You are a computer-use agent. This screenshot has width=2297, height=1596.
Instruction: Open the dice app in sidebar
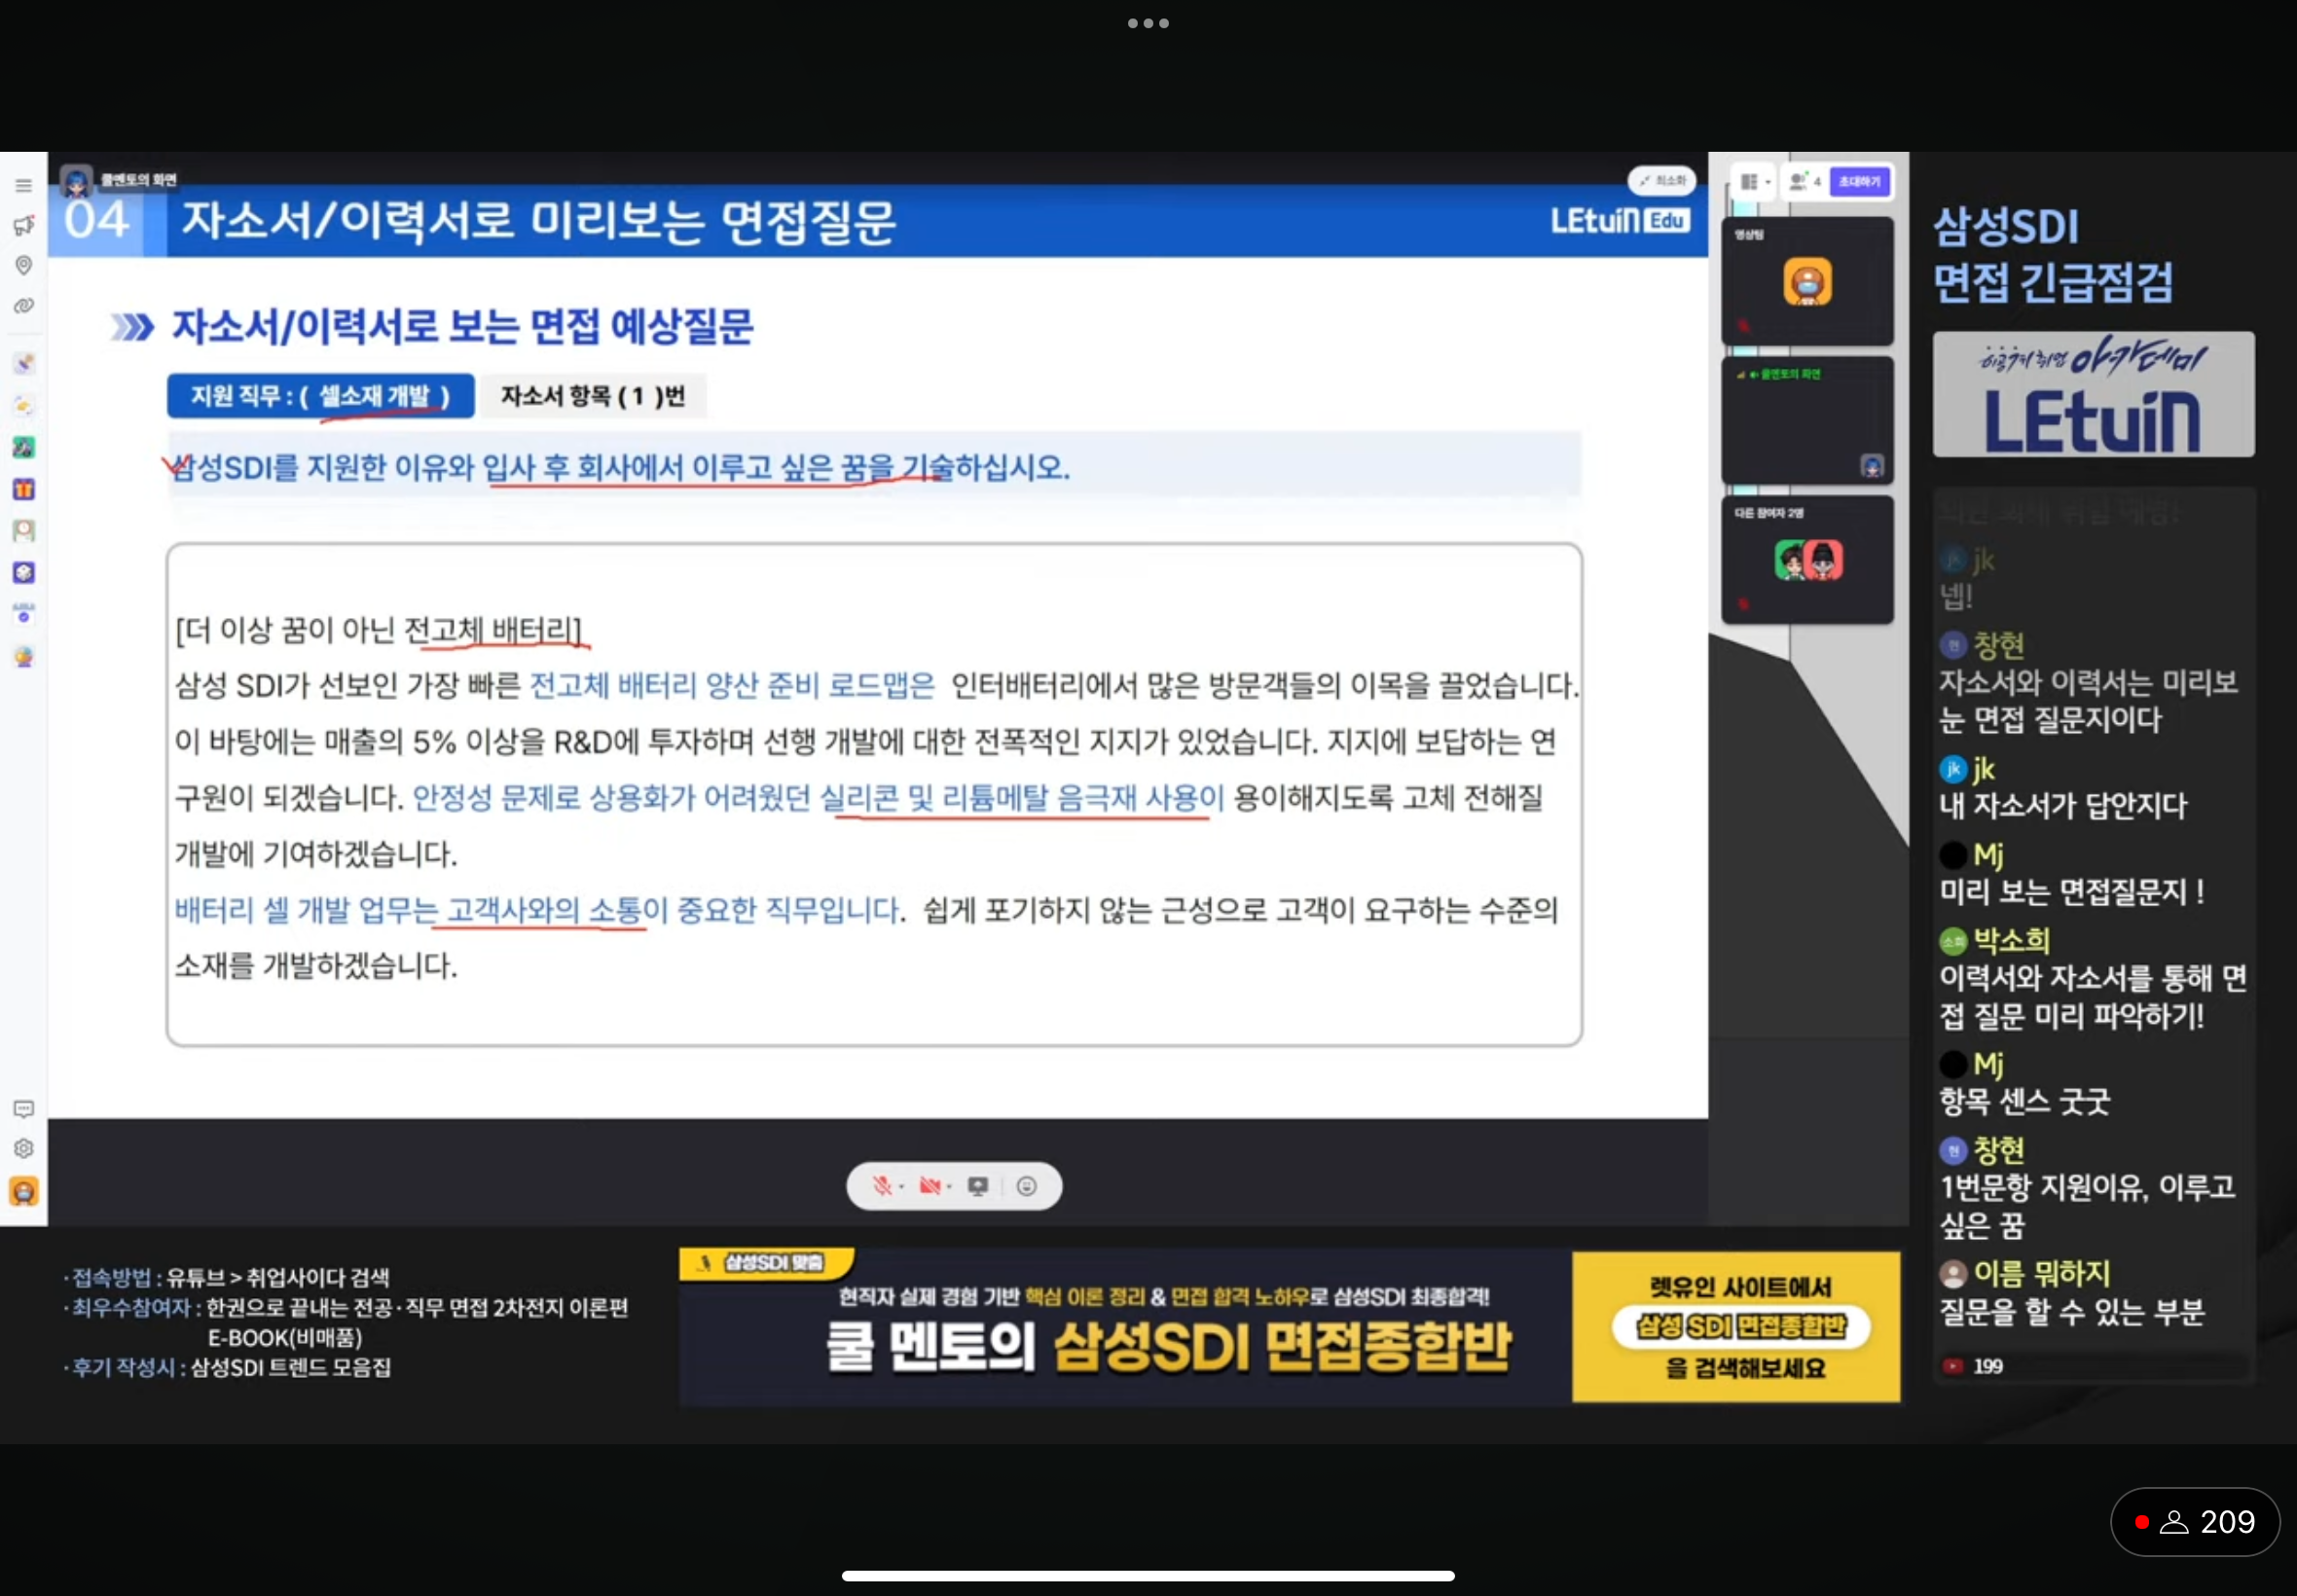tap(23, 572)
